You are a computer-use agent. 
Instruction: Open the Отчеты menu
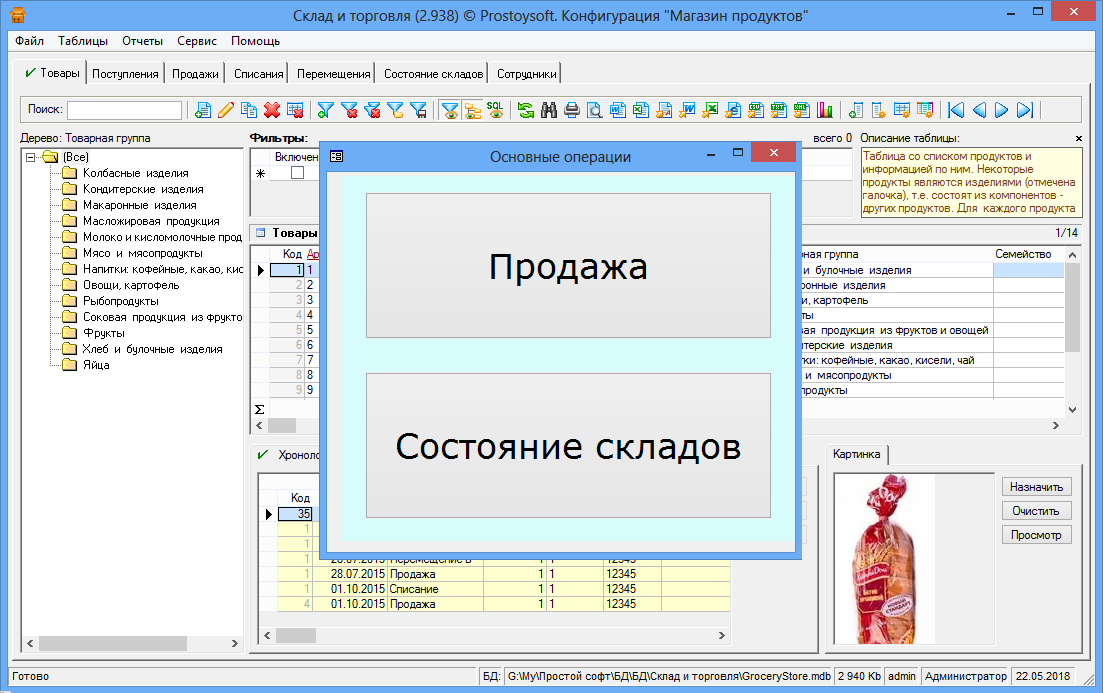tap(142, 41)
